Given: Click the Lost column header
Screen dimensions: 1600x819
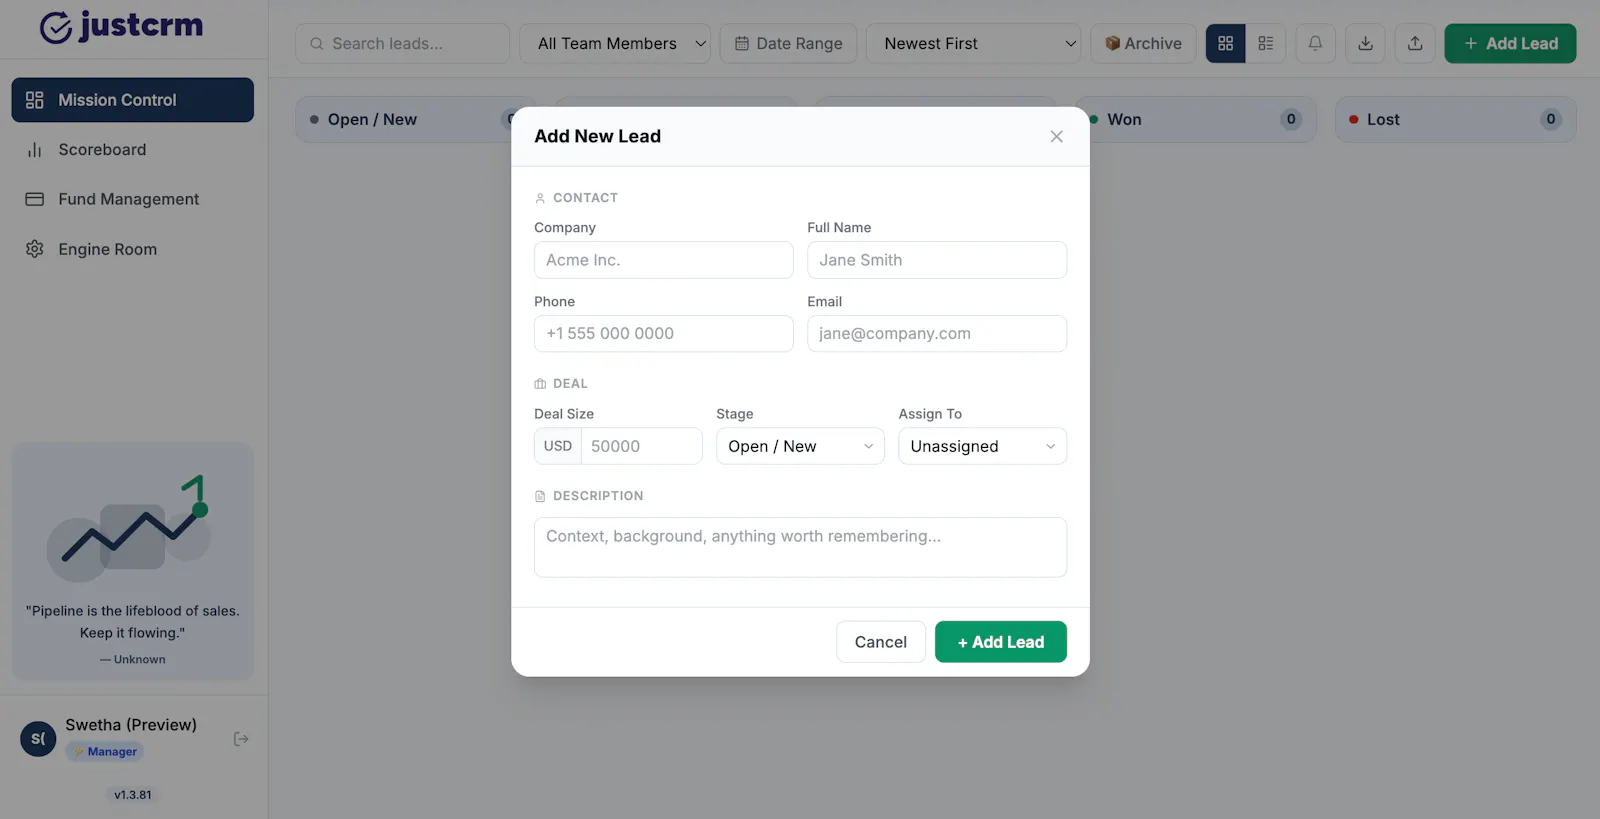Looking at the screenshot, I should pyautogui.click(x=1456, y=120).
